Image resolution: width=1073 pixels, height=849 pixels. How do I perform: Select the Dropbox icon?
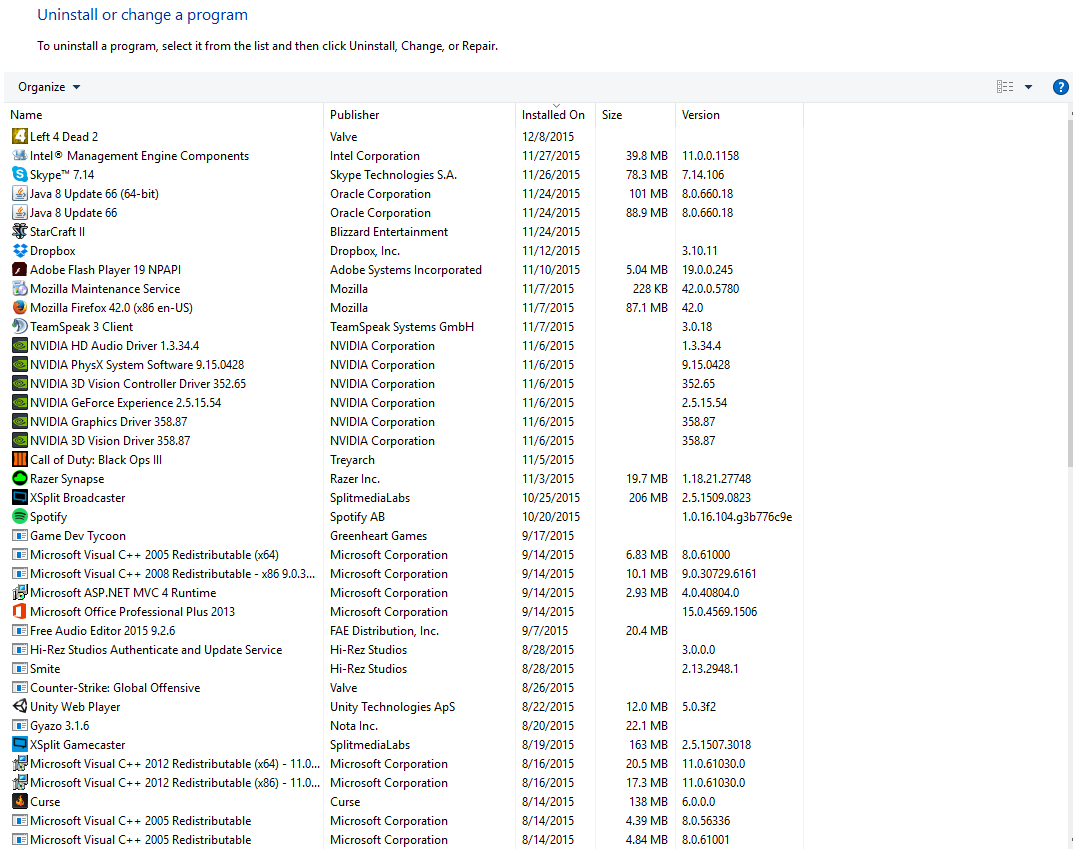(x=20, y=250)
